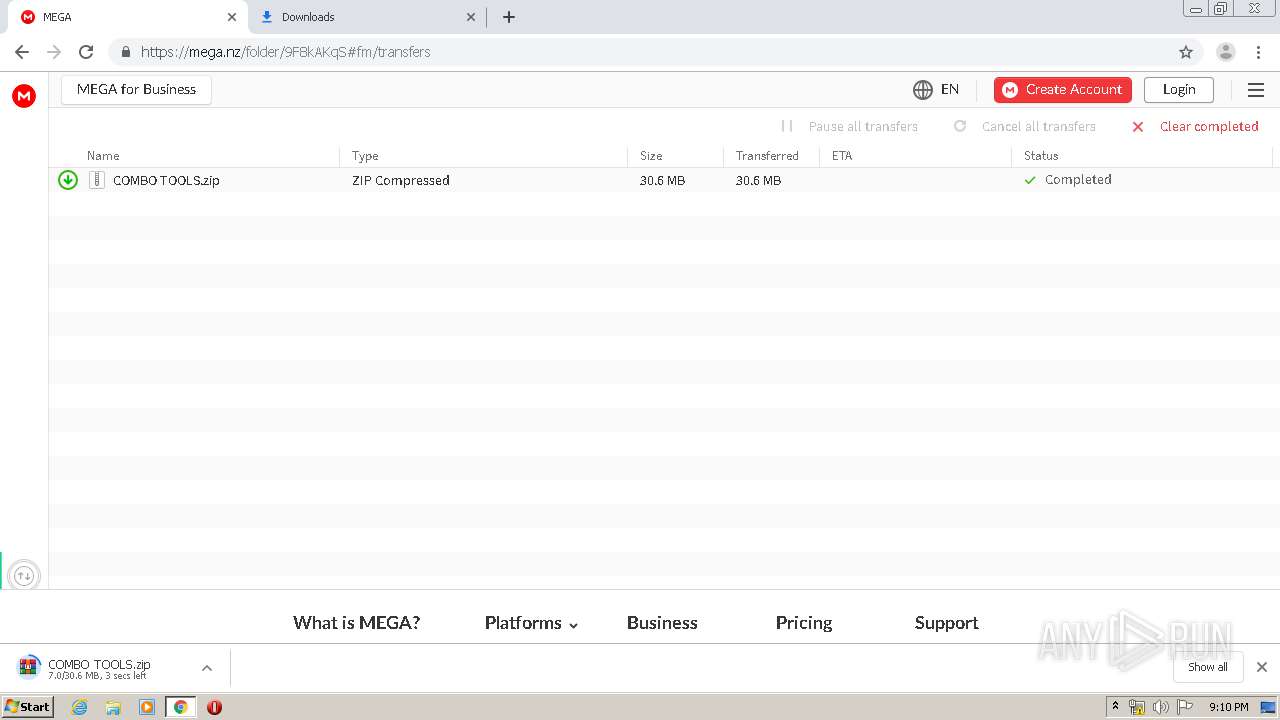Click Chrome icon in taskbar
The image size is (1280, 720).
[181, 707]
